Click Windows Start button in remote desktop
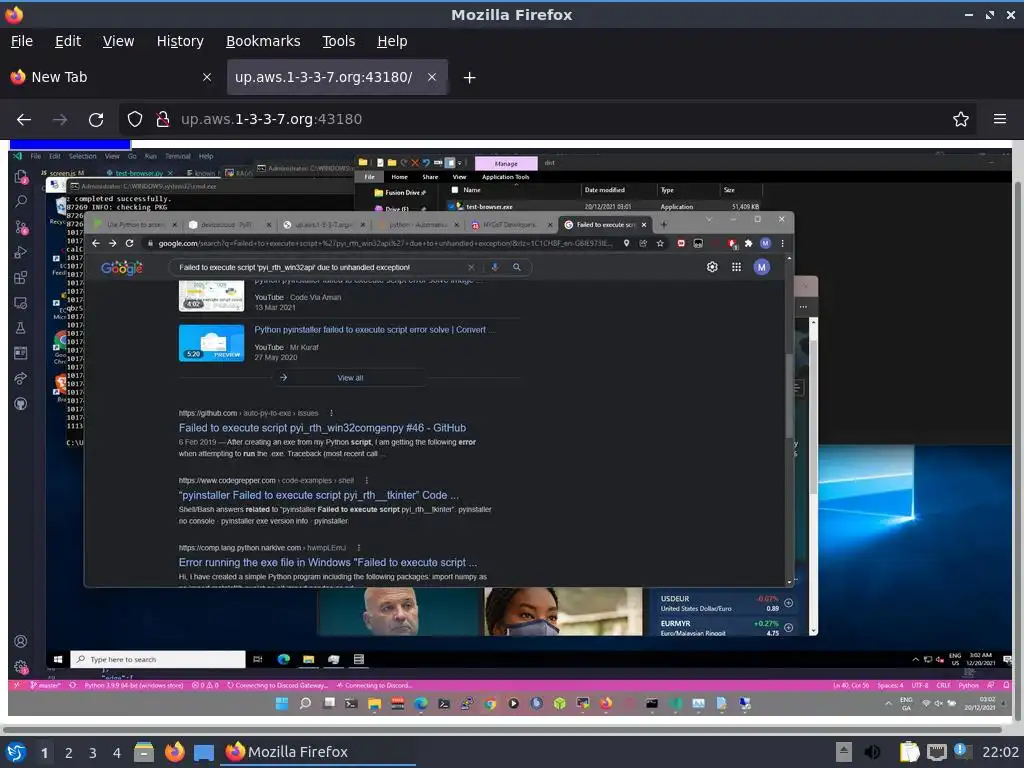1024x768 pixels. 57,659
